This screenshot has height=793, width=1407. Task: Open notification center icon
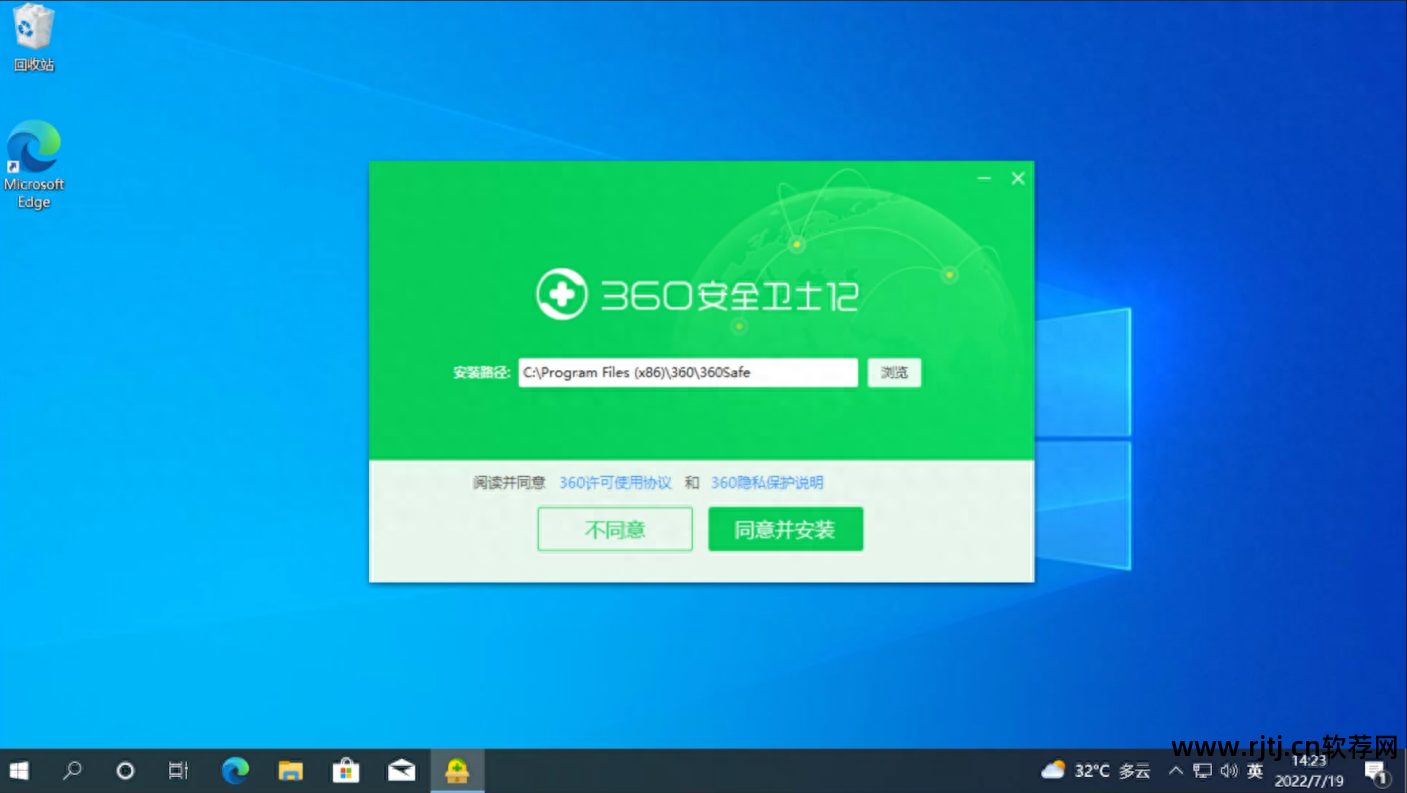(x=1378, y=772)
